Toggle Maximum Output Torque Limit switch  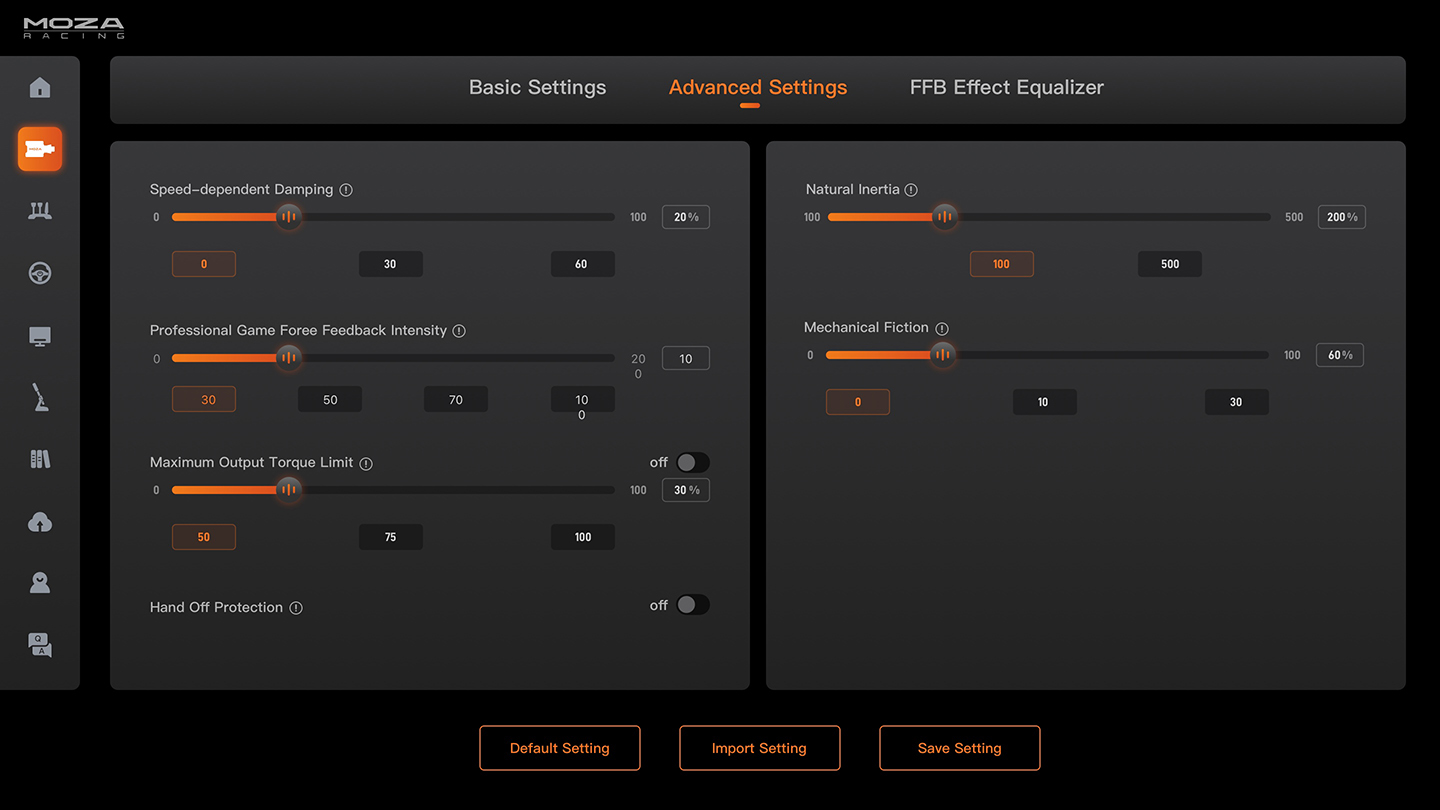[692, 462]
